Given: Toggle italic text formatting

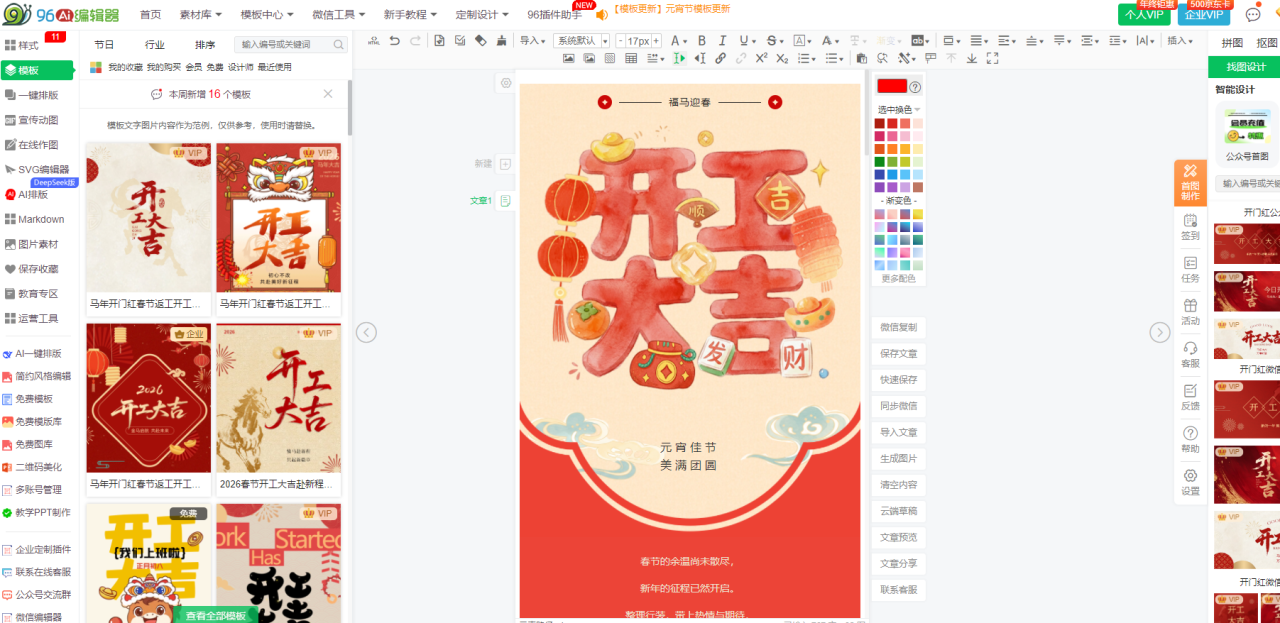Looking at the screenshot, I should point(723,41).
